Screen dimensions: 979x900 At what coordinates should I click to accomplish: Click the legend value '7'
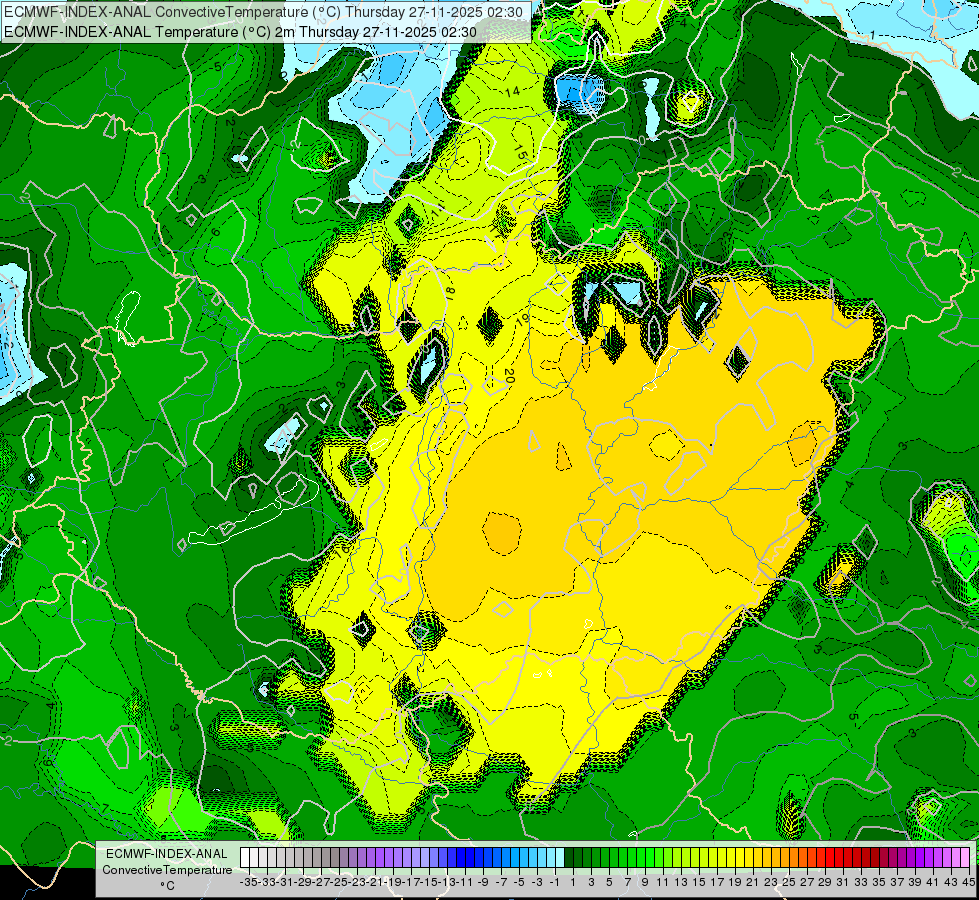click(627, 882)
